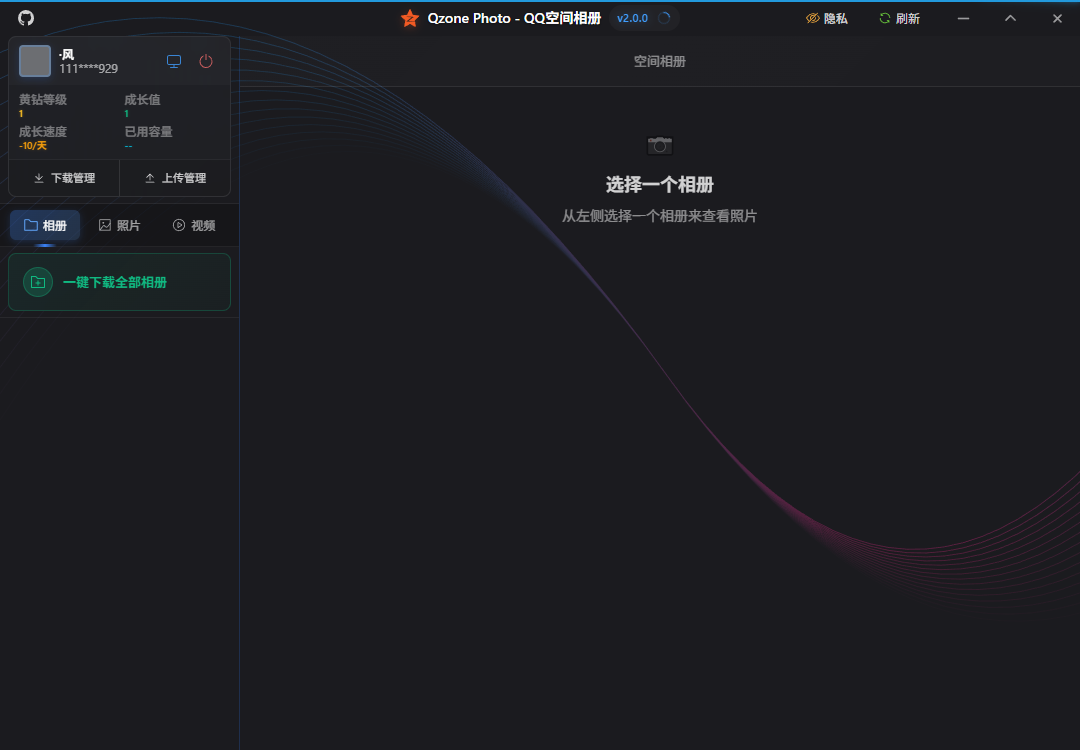
Task: Switch to the 视频 videos tab
Action: 194,225
